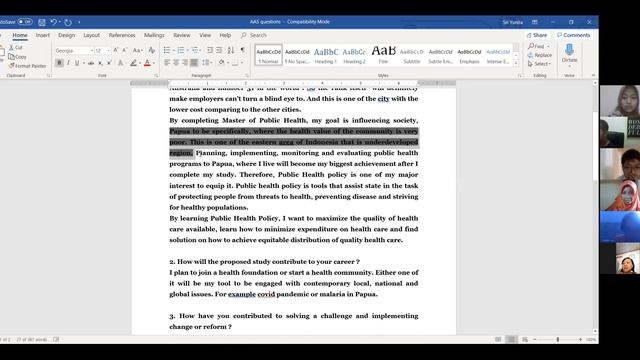This screenshot has width=640, height=360.
Task: Open the multilevel list menu
Action: click(196, 50)
